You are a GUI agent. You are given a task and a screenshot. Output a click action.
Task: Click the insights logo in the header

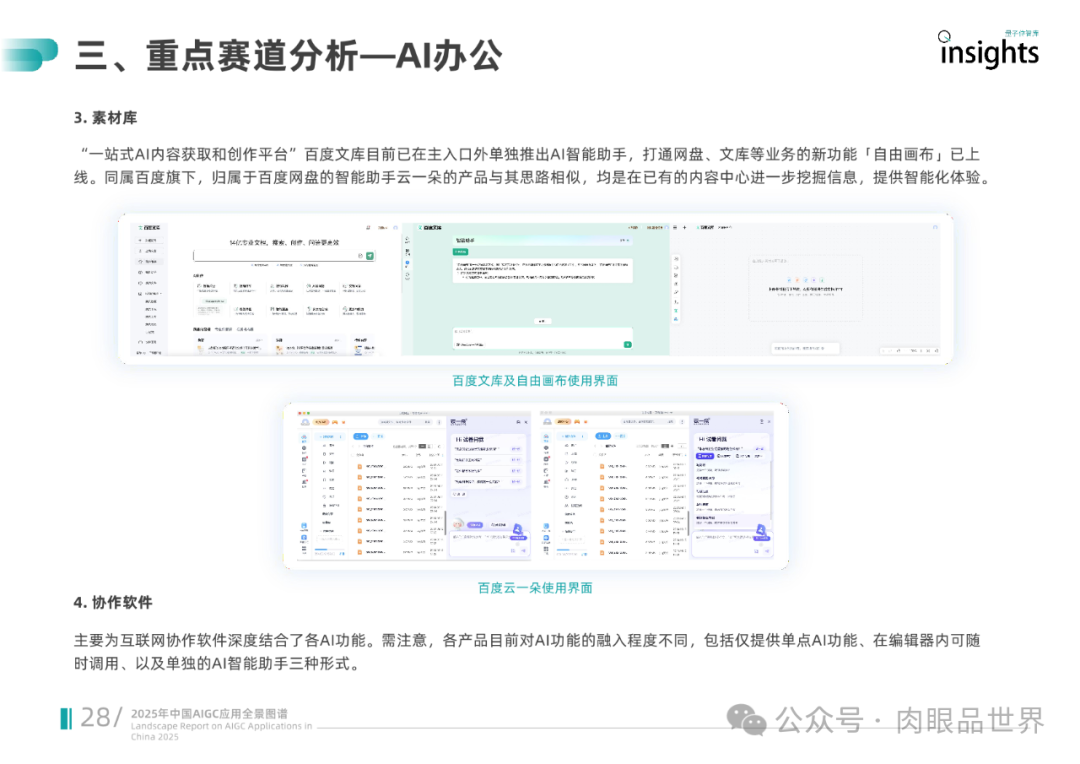pos(989,50)
